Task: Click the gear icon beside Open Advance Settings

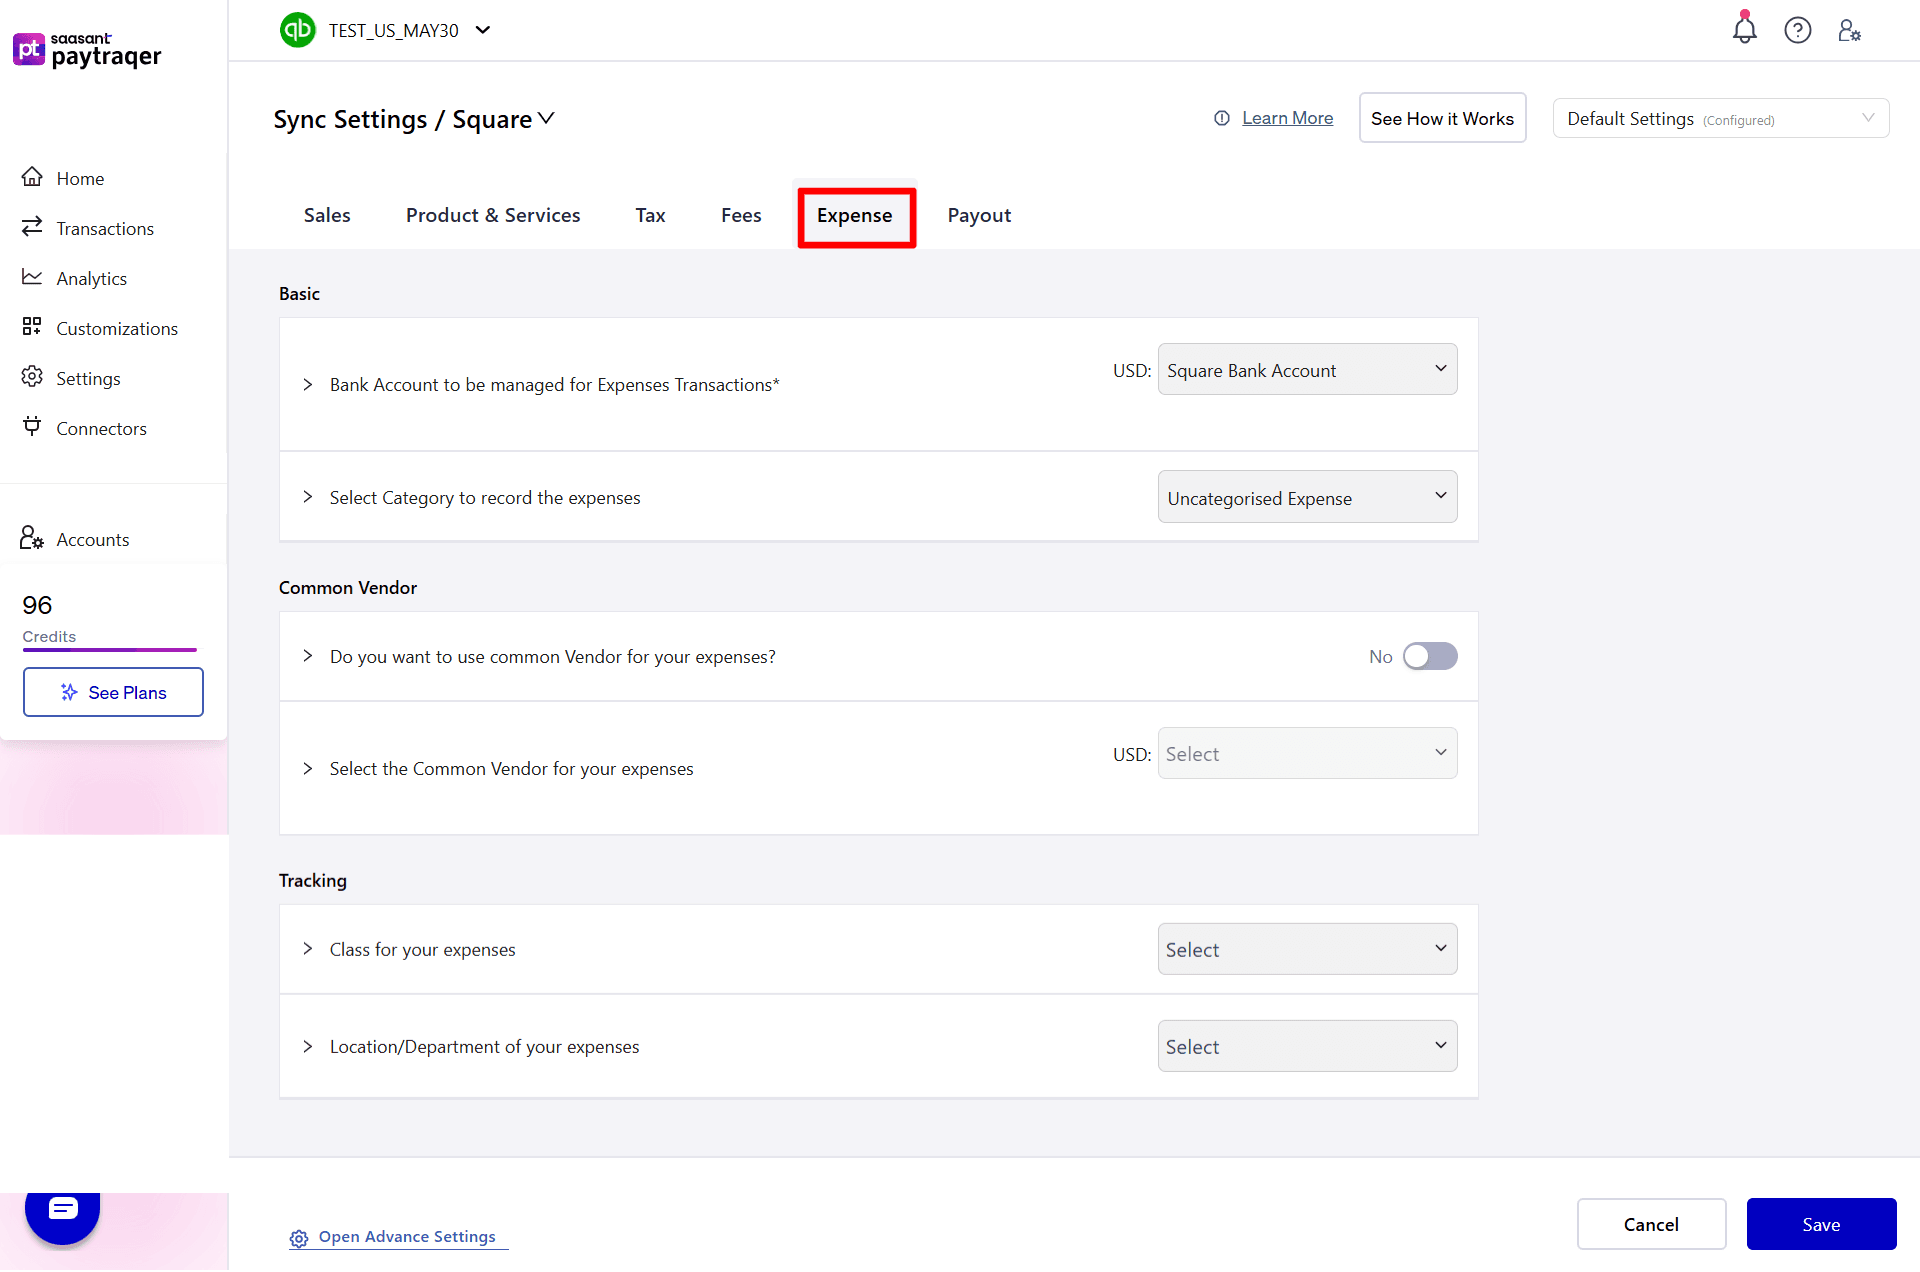Action: click(298, 1238)
